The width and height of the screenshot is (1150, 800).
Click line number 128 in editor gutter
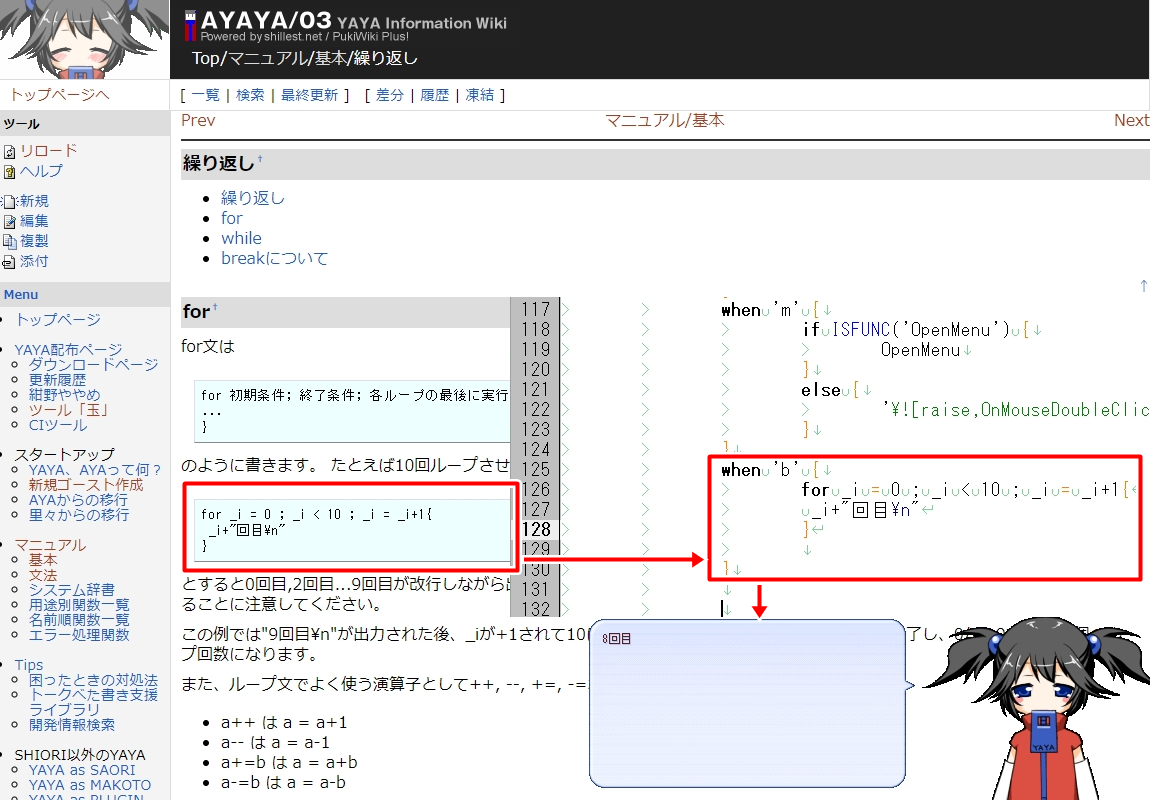pyautogui.click(x=535, y=529)
